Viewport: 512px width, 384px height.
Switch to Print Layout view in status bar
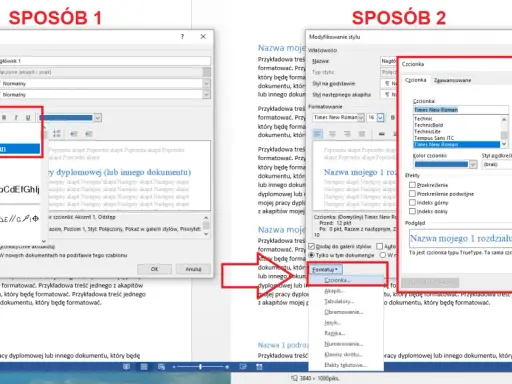click(x=144, y=367)
